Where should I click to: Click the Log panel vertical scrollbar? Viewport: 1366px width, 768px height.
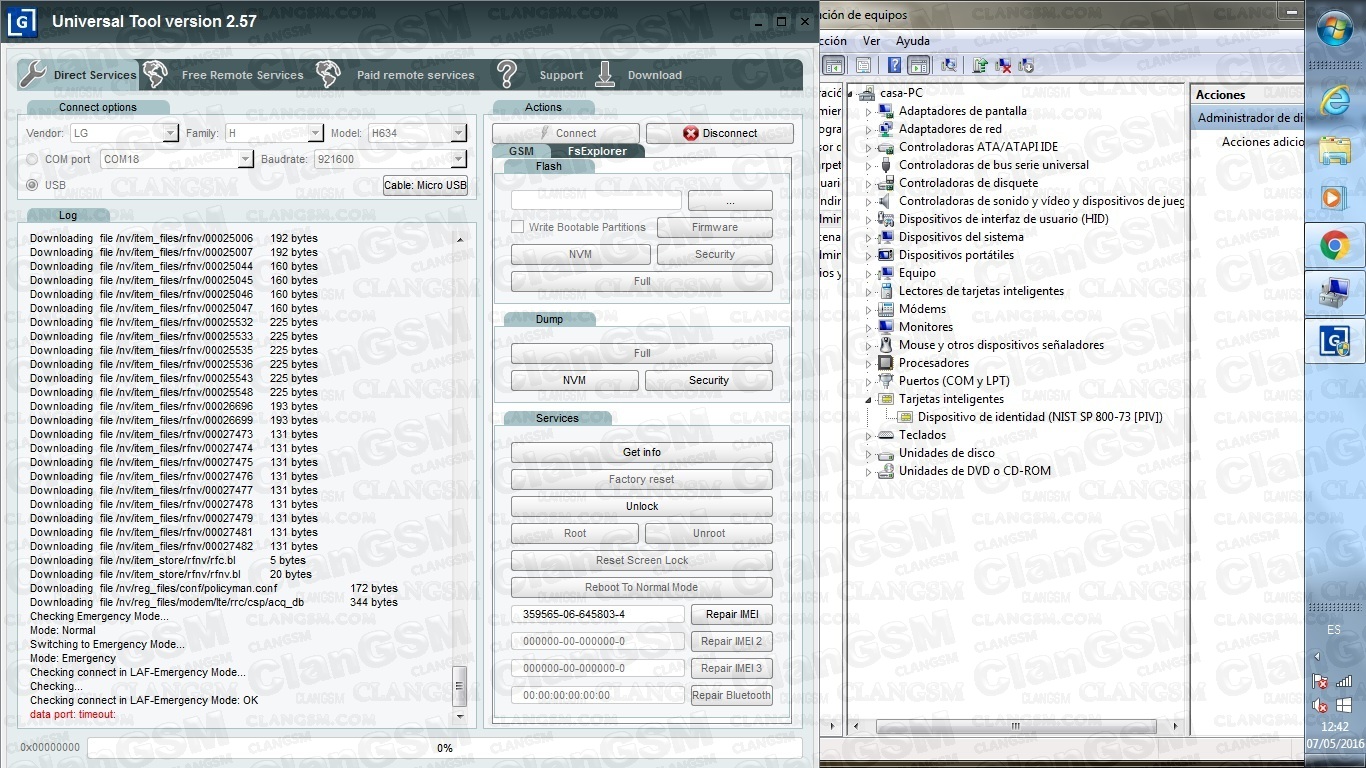click(460, 477)
